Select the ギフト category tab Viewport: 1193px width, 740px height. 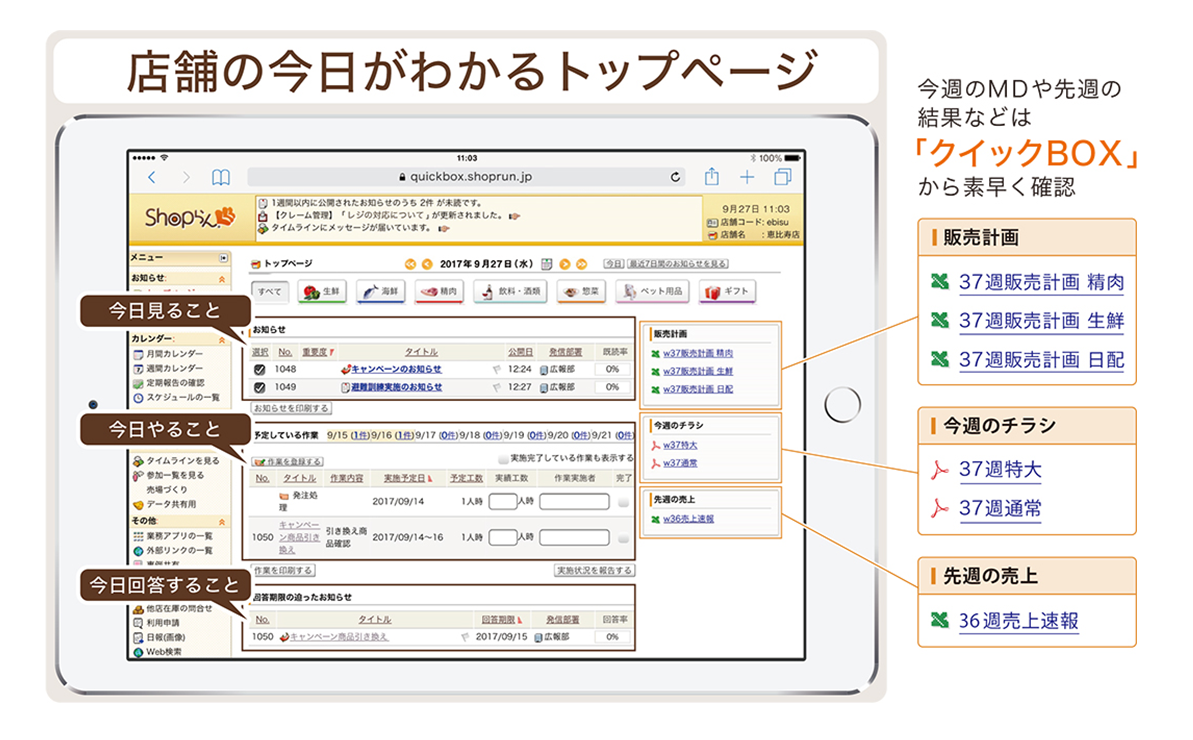(x=727, y=291)
